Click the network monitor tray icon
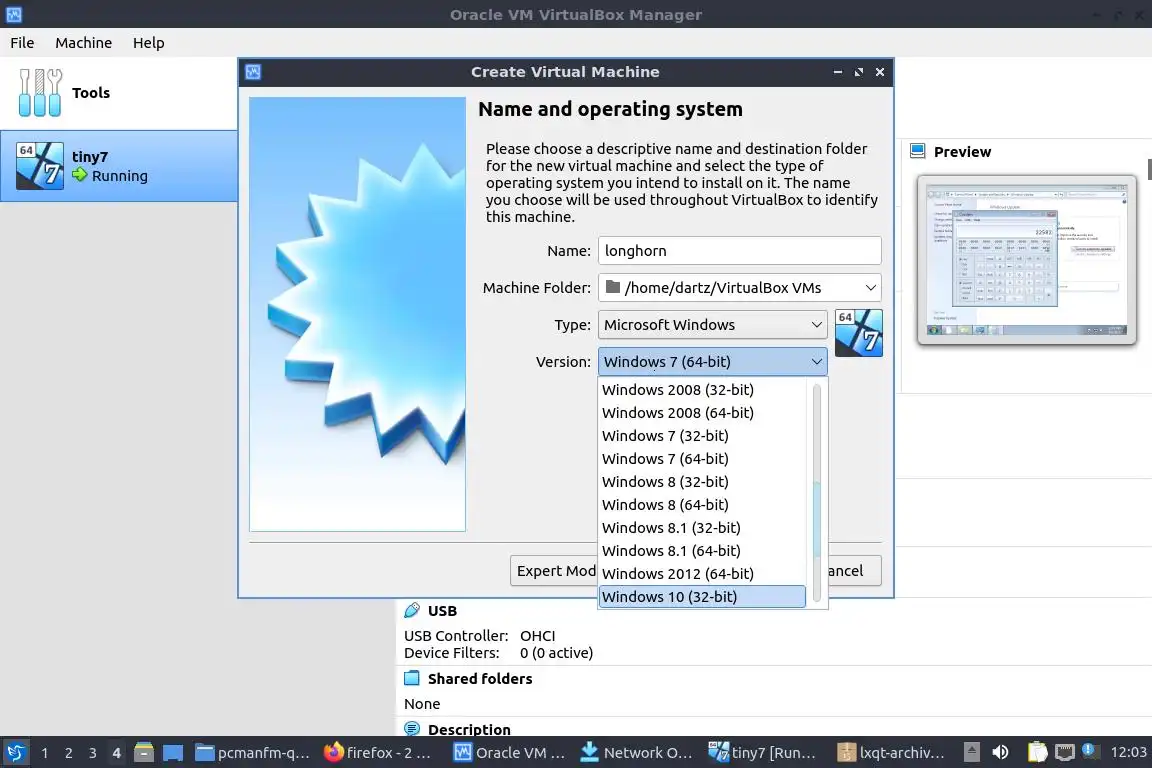The height and width of the screenshot is (768, 1152). [x=1065, y=753]
